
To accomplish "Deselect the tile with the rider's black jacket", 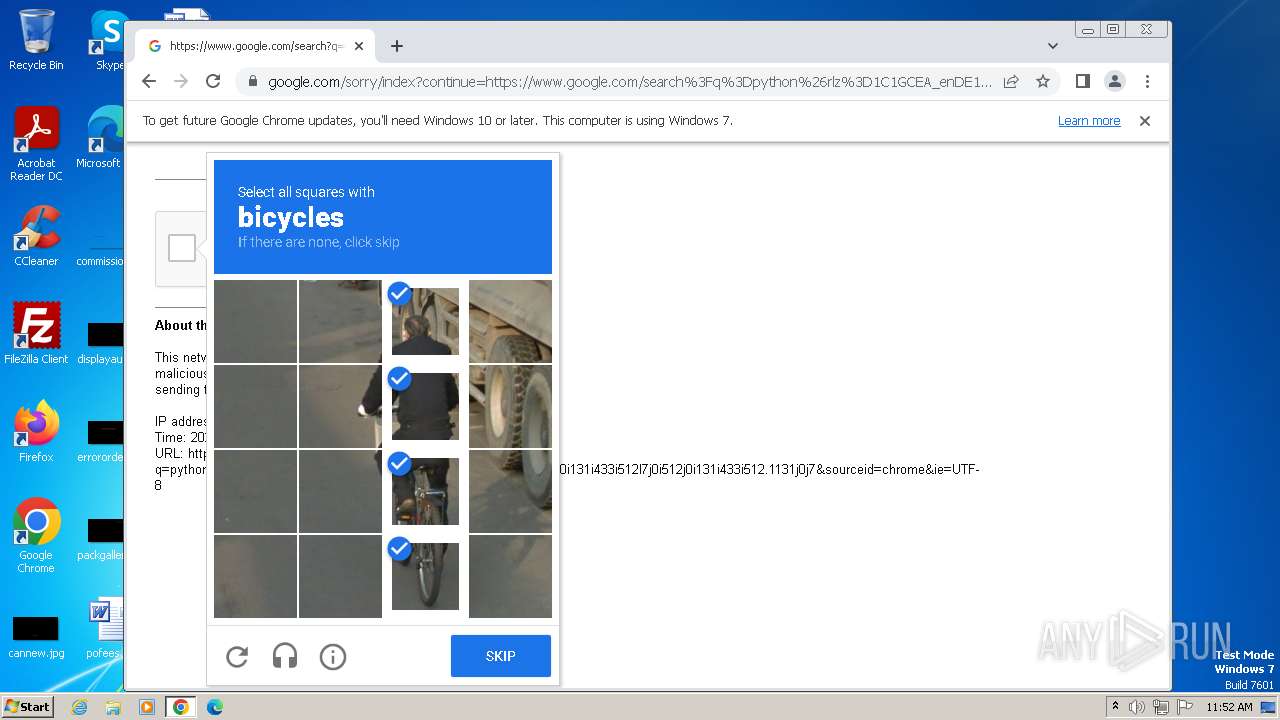I will point(425,406).
